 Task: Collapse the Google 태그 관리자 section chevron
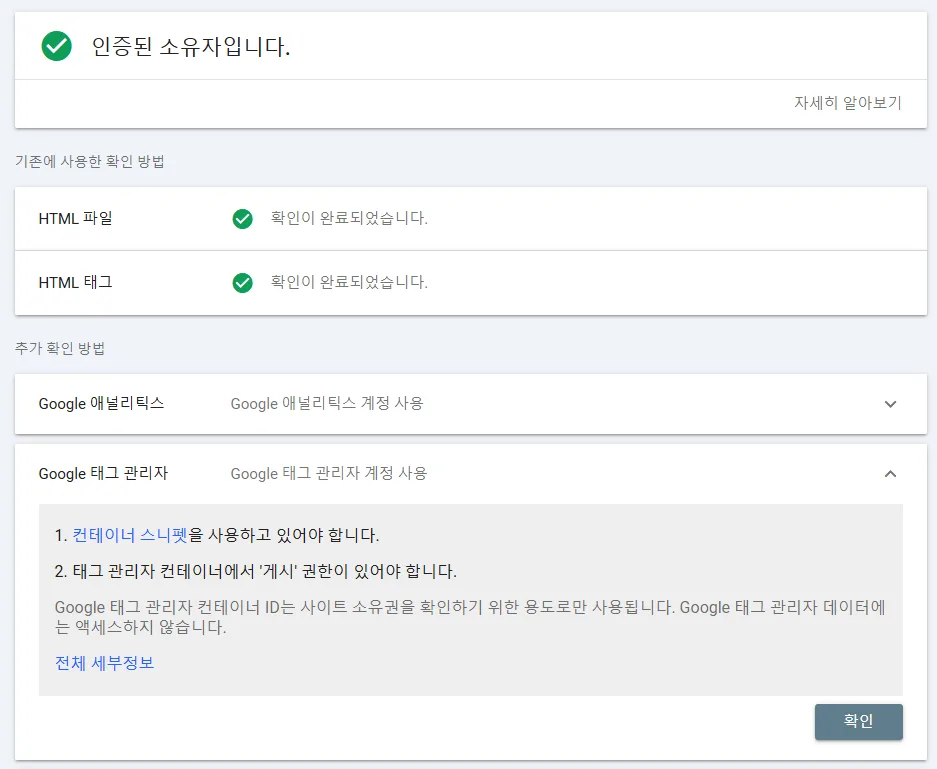(890, 474)
